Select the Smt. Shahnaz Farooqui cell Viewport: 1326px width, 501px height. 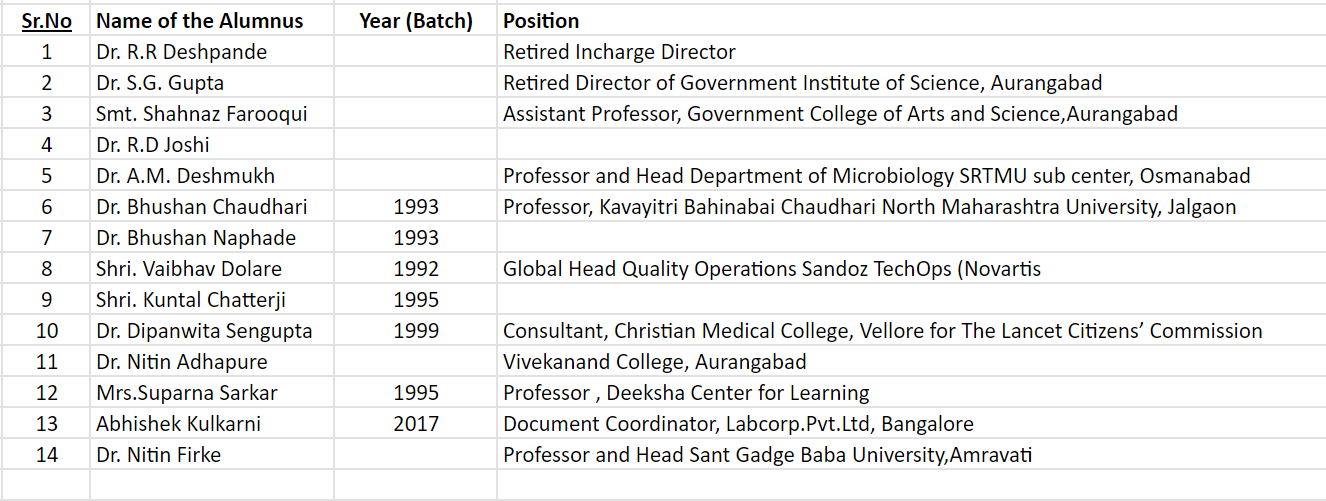pos(212,114)
